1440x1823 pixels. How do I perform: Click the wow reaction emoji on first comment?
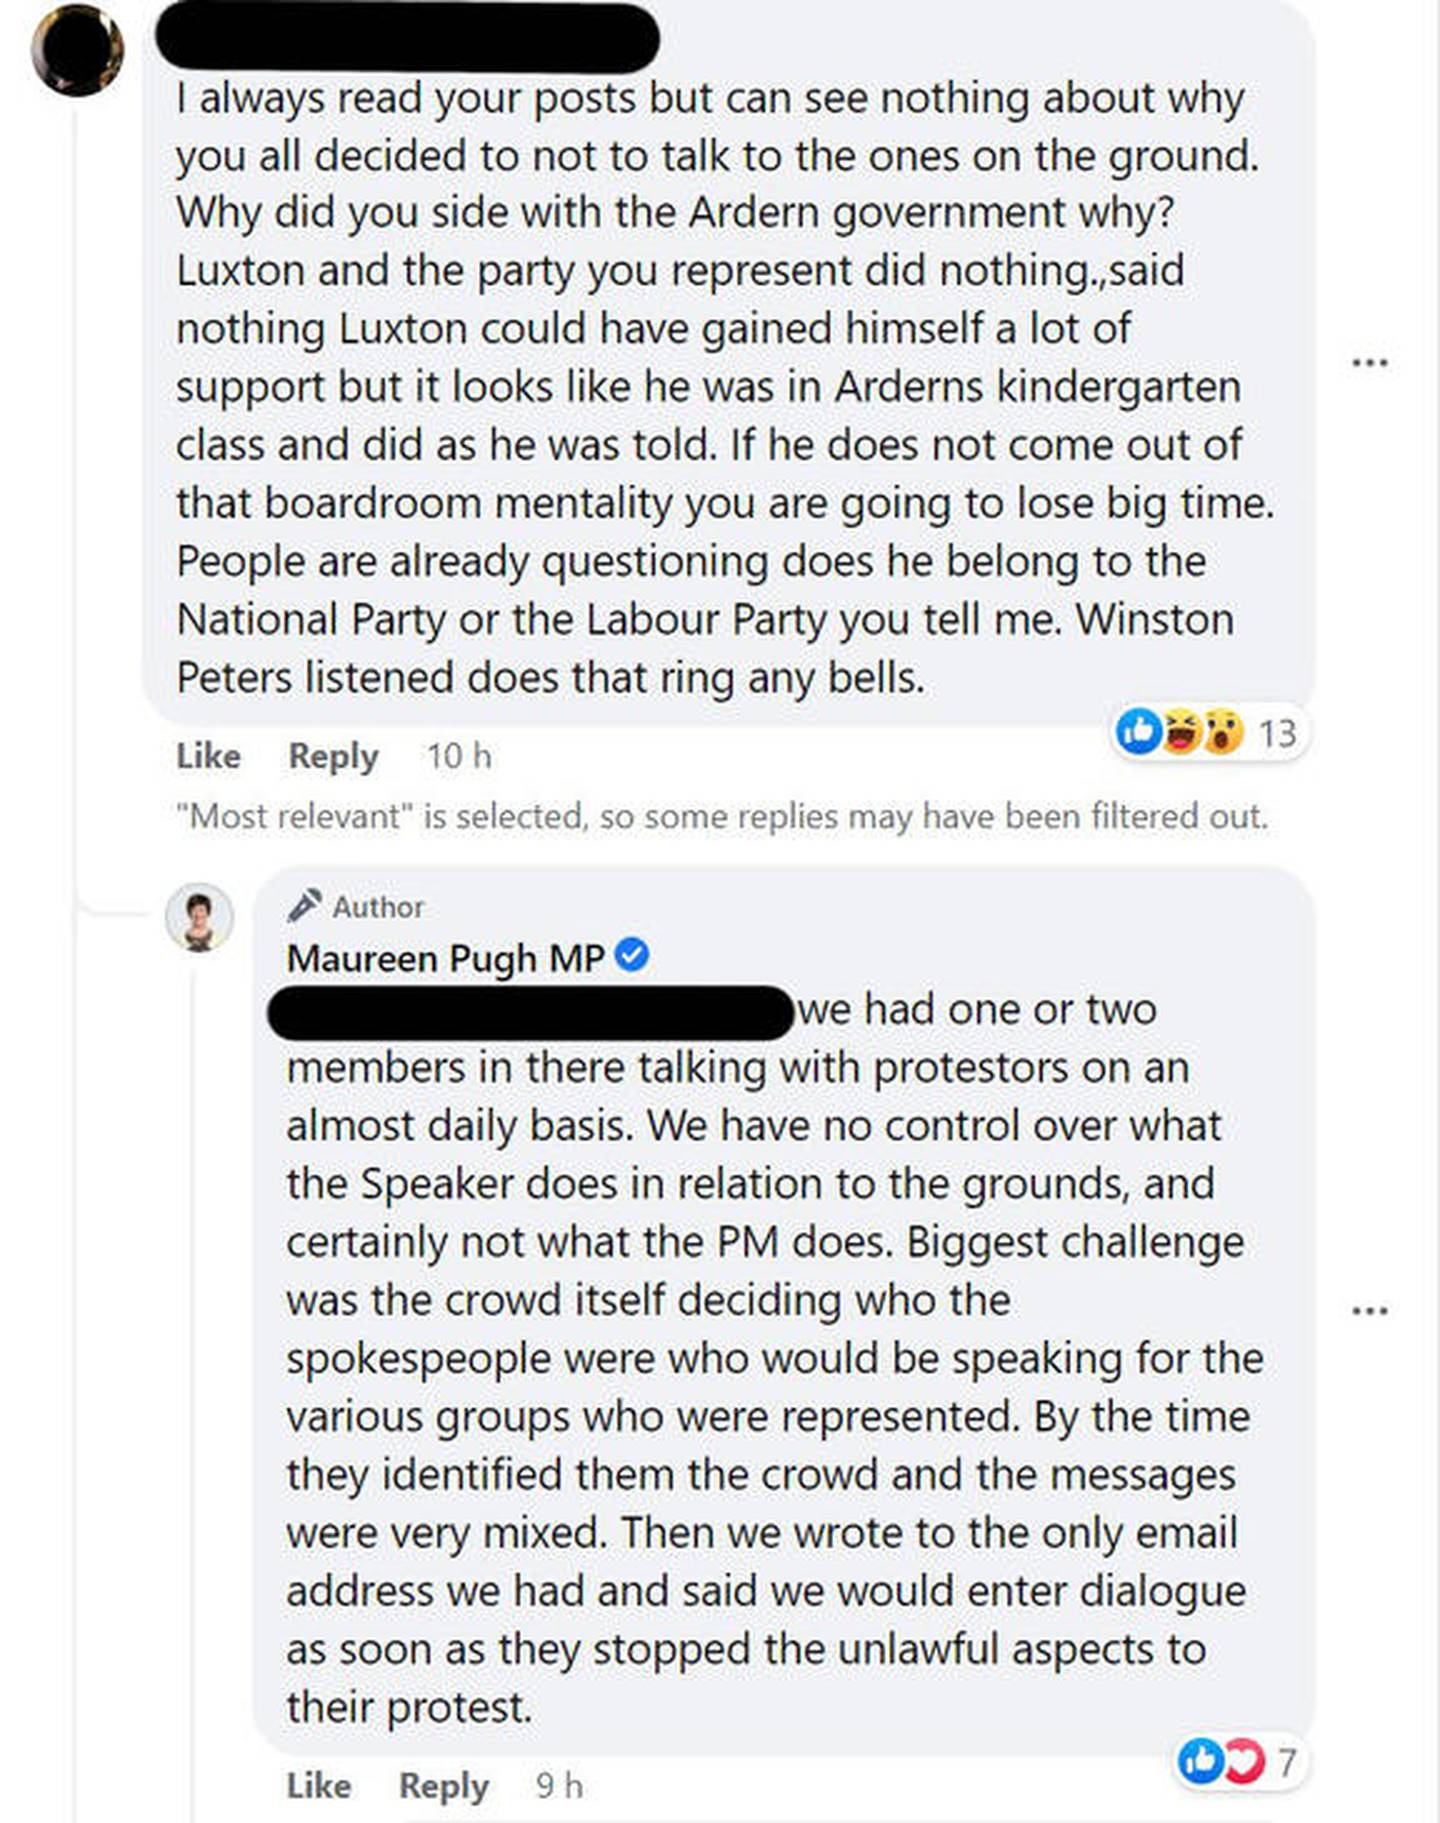1222,732
